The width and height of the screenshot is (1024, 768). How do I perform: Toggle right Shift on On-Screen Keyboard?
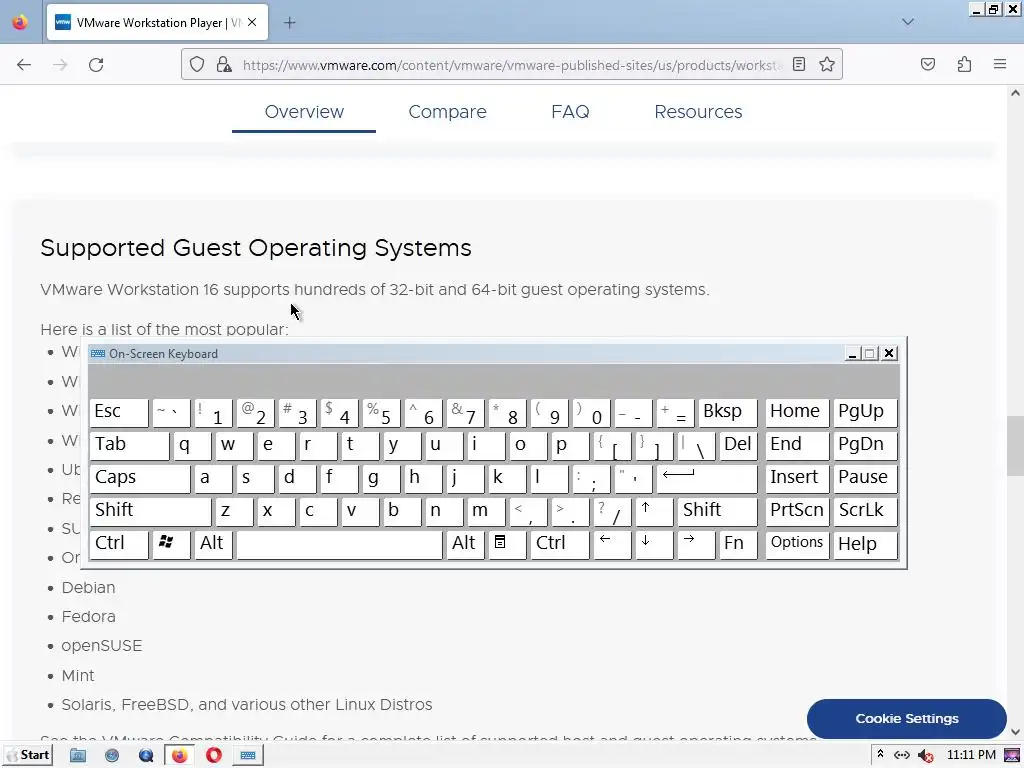(717, 511)
